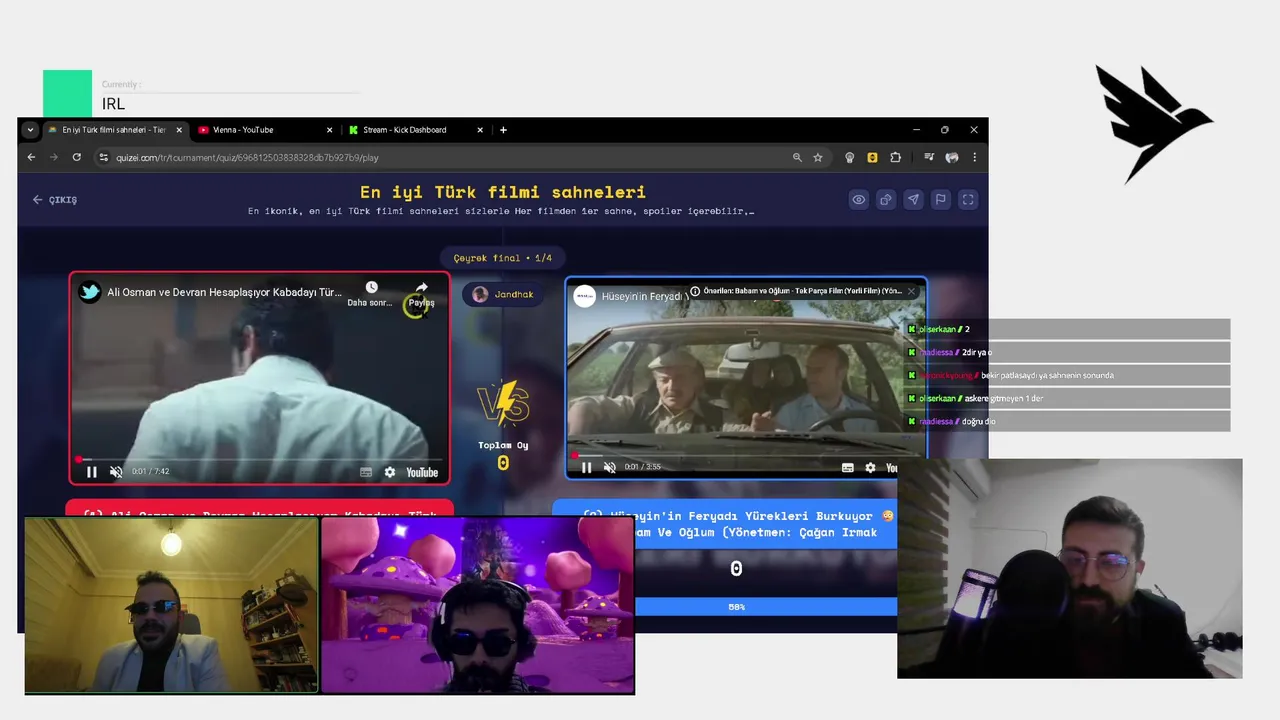Click the copy link icon in quiz header
Viewport: 1280px width, 720px height.
pos(886,200)
